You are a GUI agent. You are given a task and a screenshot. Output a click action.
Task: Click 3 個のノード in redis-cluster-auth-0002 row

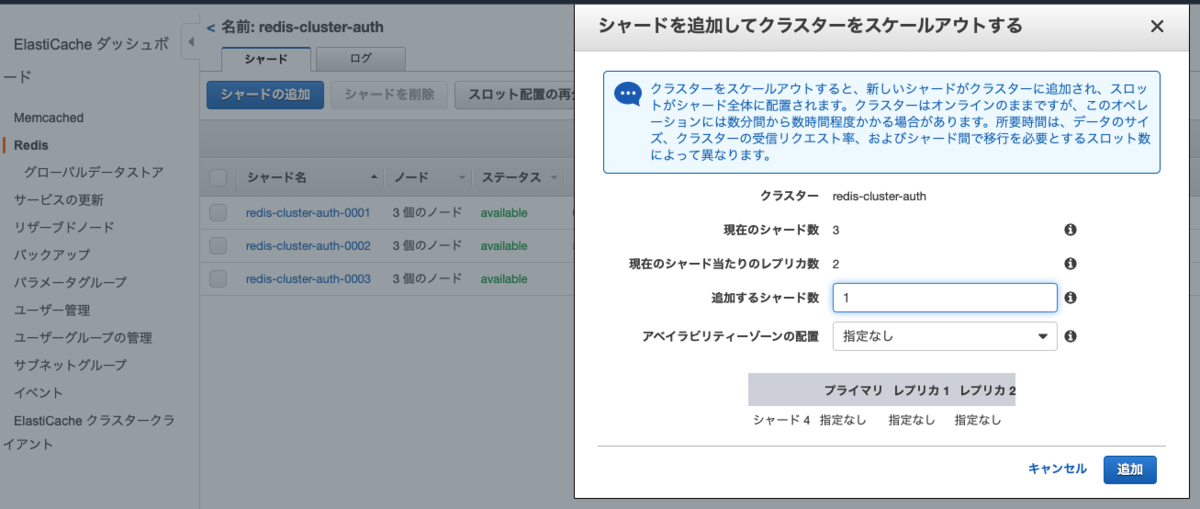click(x=427, y=246)
